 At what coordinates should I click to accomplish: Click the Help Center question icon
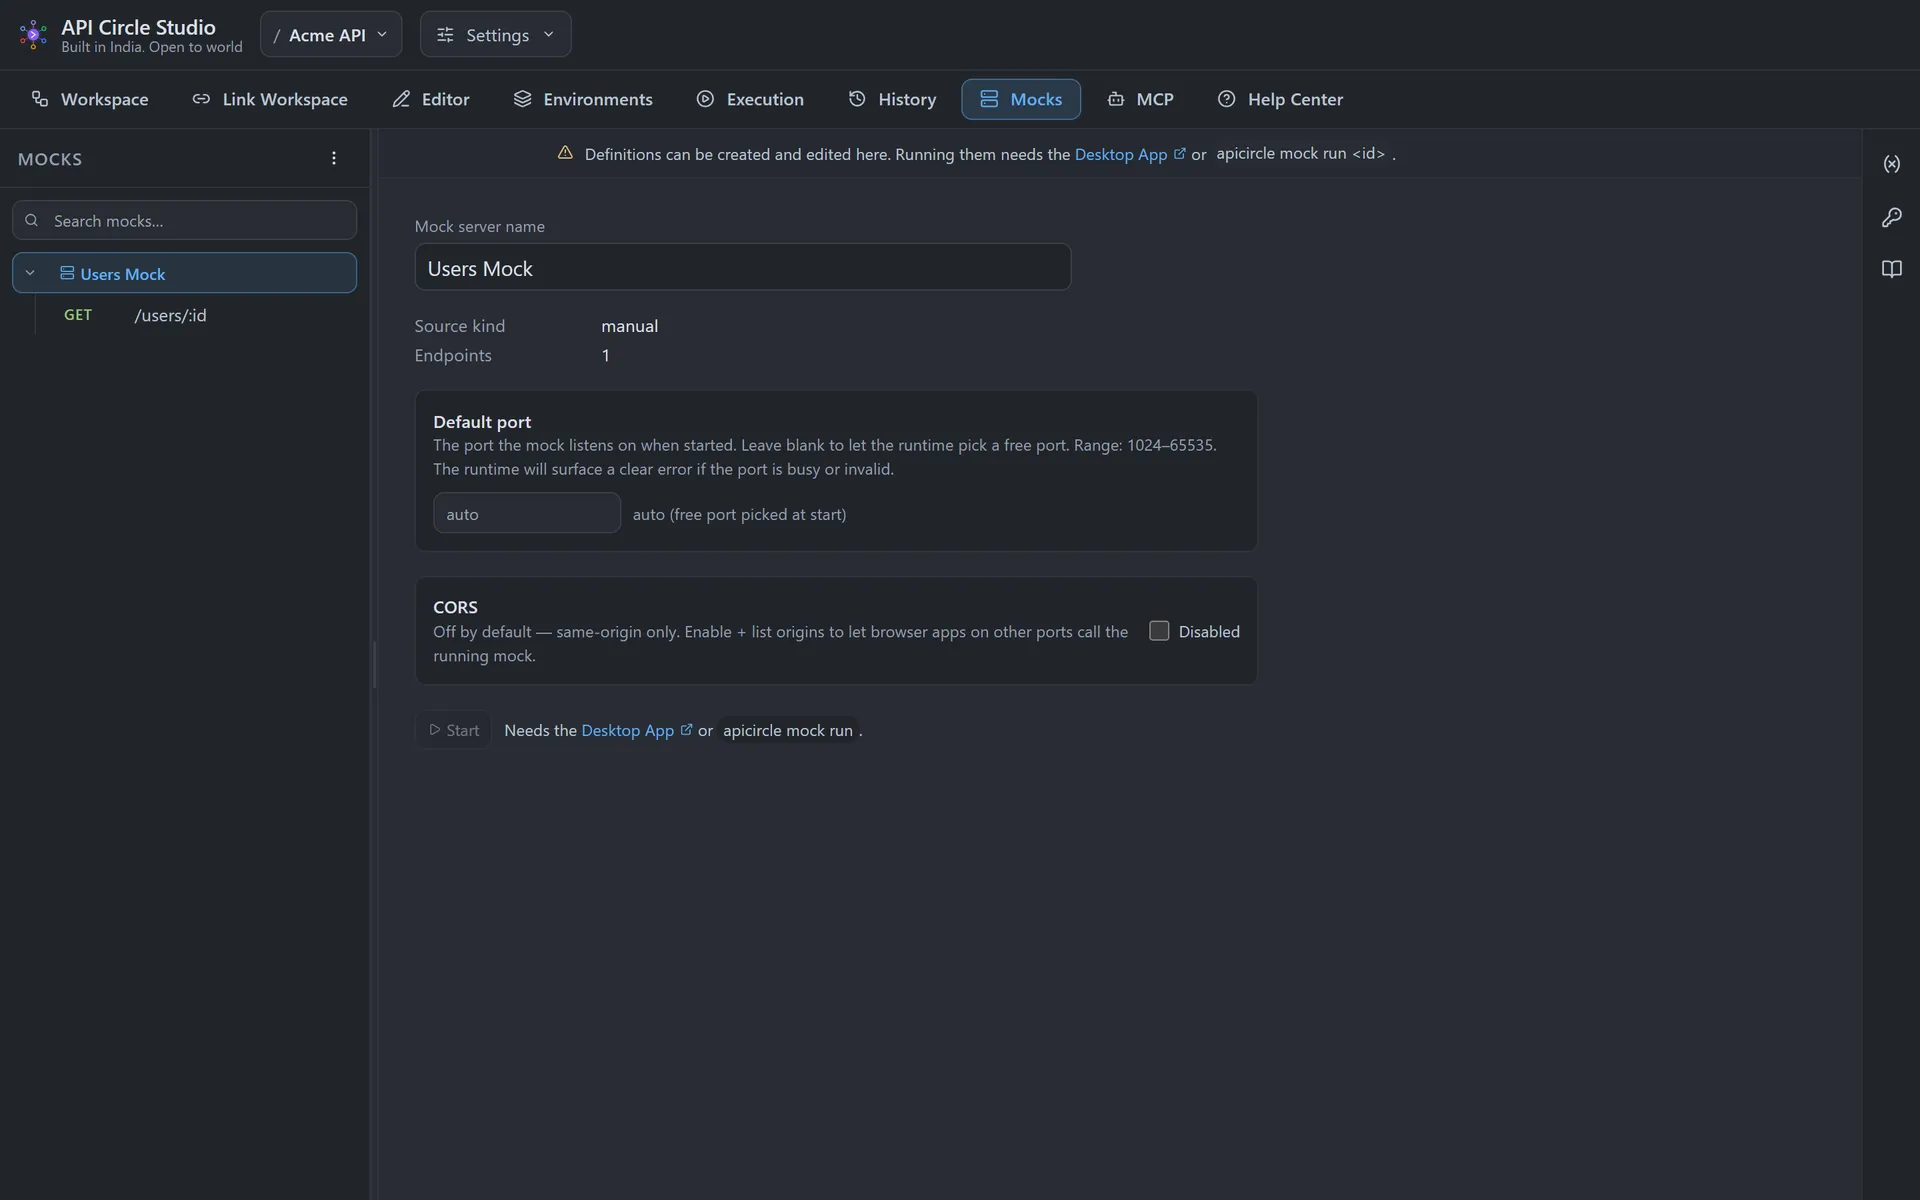click(1227, 99)
